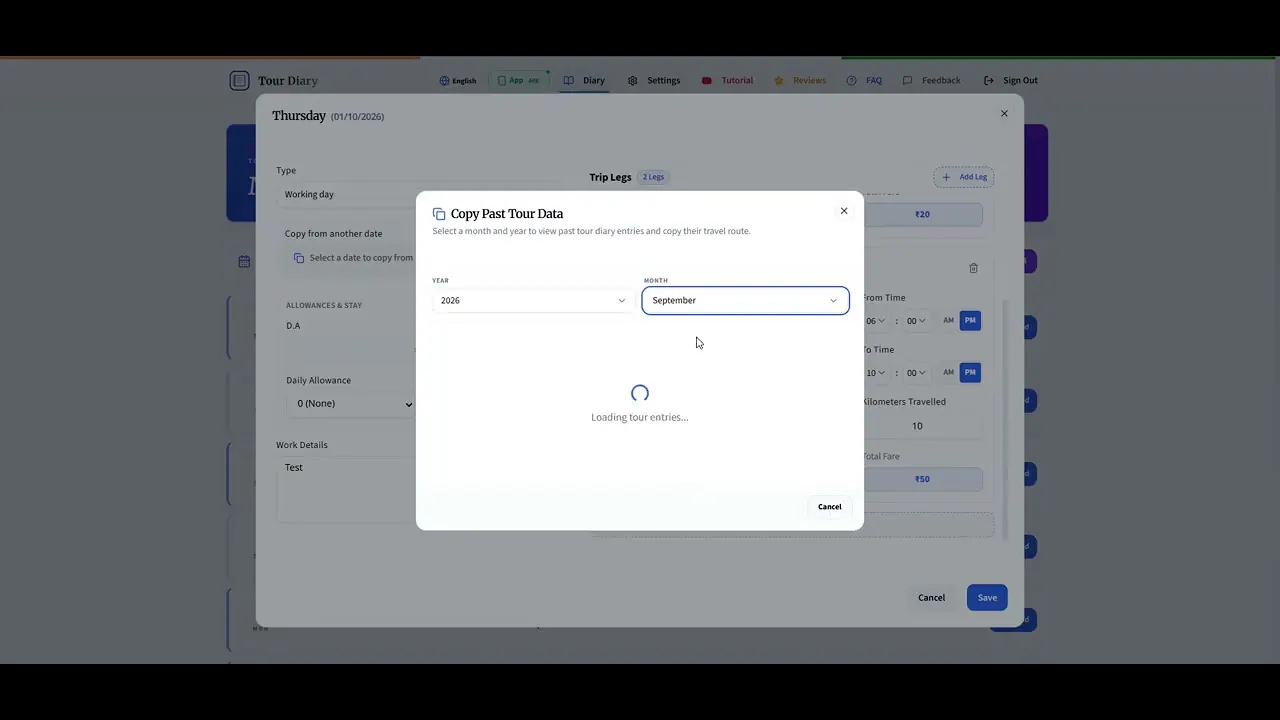Screen dimensions: 1280x720
Task: Open the Daily Allowance dropdown
Action: tap(351, 404)
